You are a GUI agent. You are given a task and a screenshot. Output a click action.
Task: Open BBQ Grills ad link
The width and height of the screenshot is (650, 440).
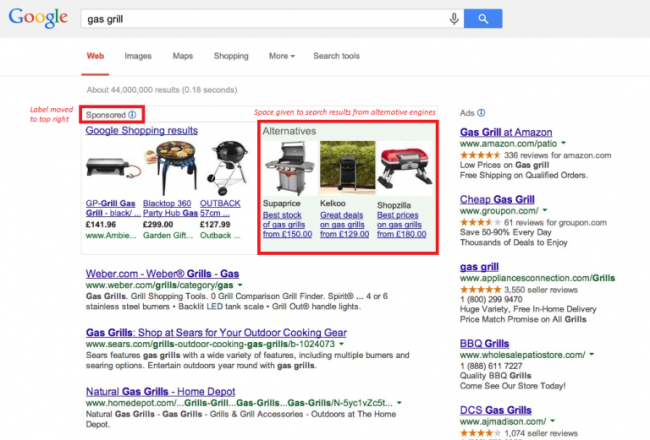pos(484,343)
